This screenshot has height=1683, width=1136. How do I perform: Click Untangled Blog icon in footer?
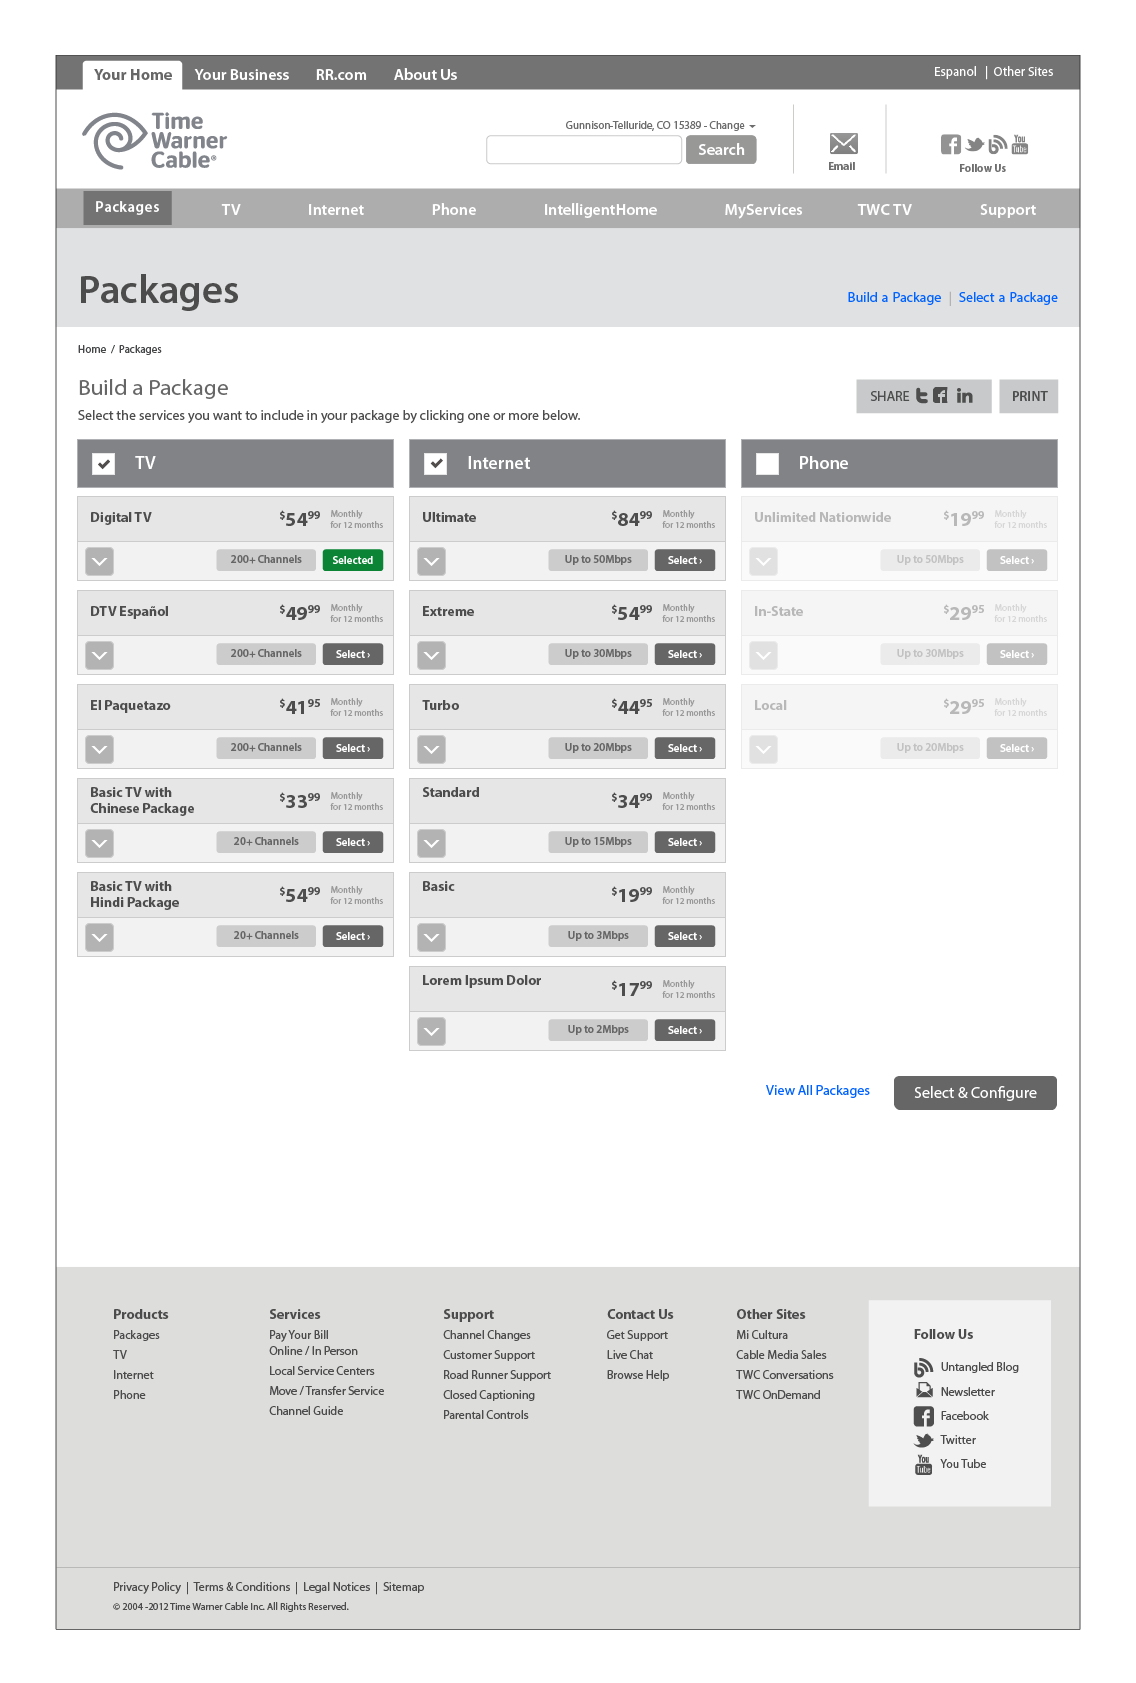pyautogui.click(x=923, y=1367)
